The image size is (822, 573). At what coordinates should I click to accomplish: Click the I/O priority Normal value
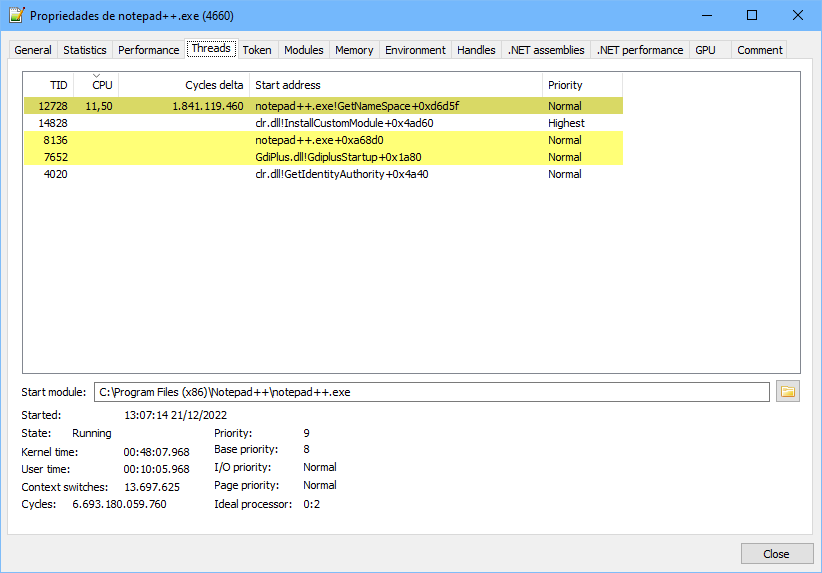pos(320,467)
